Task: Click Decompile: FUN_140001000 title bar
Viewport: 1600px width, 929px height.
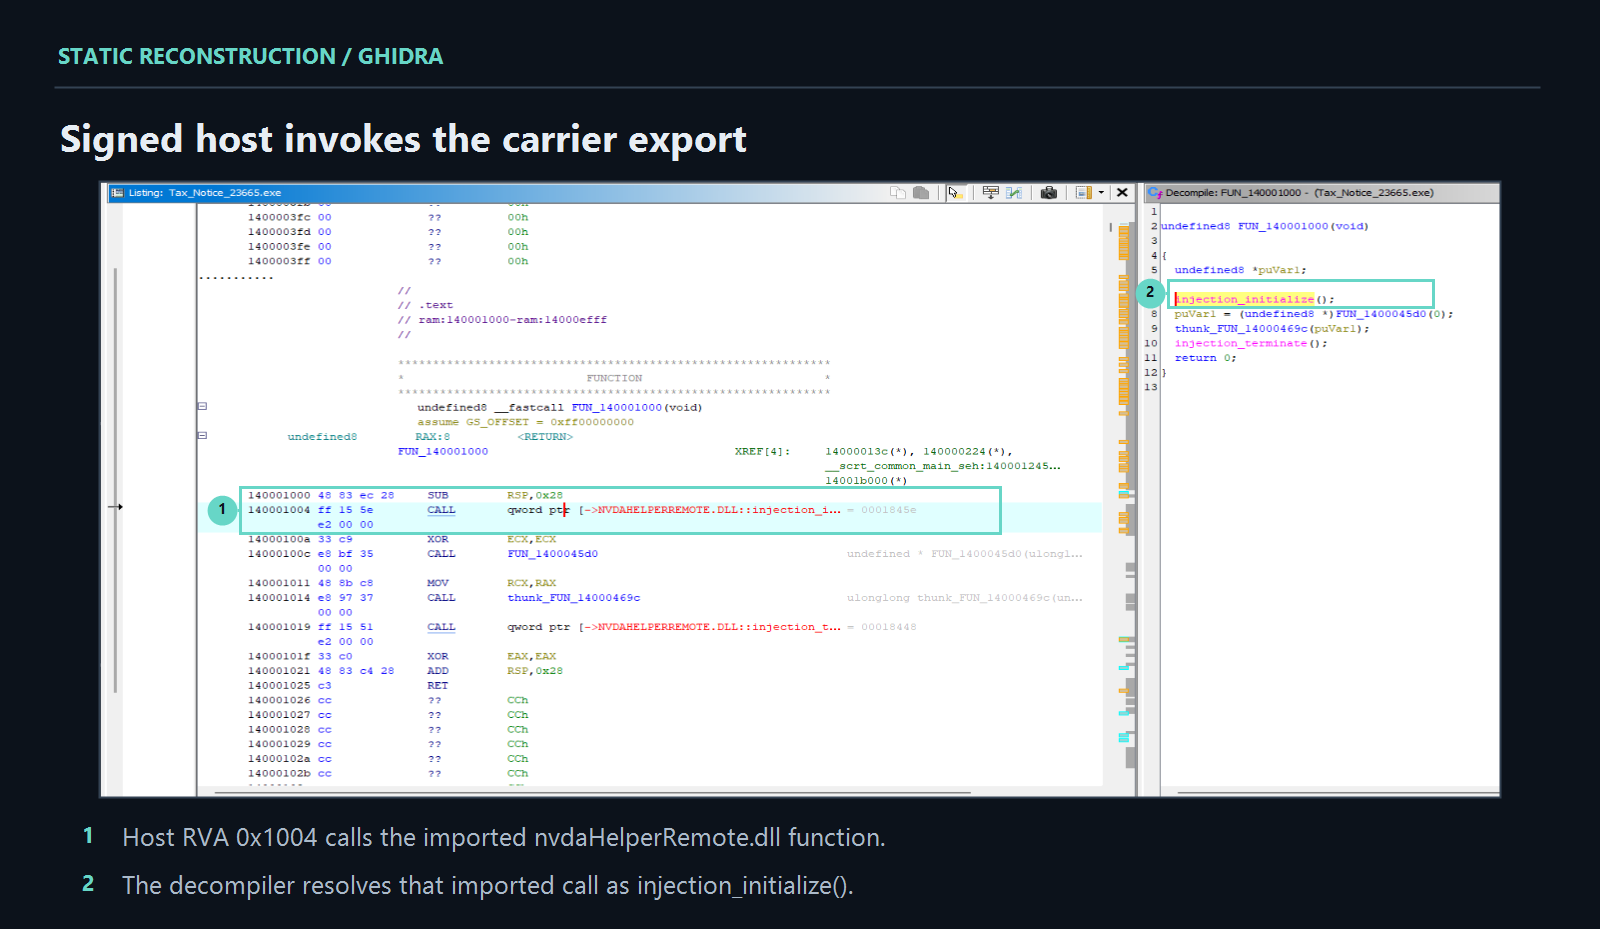Action: [x=1320, y=193]
